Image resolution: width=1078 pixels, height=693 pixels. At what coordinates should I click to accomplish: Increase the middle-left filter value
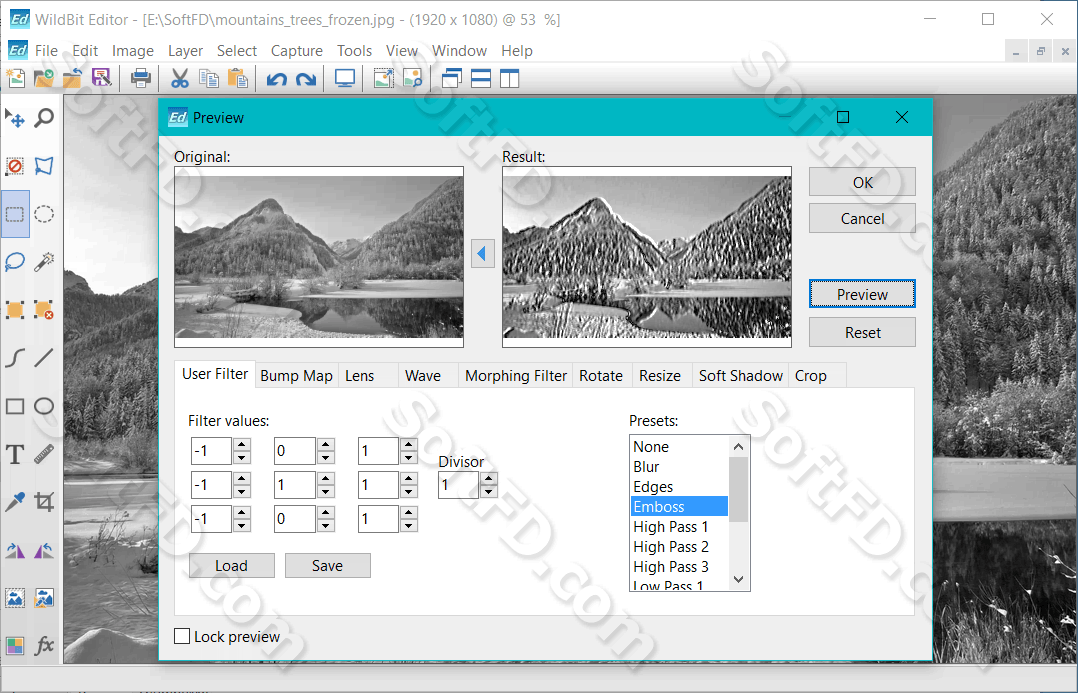point(241,478)
